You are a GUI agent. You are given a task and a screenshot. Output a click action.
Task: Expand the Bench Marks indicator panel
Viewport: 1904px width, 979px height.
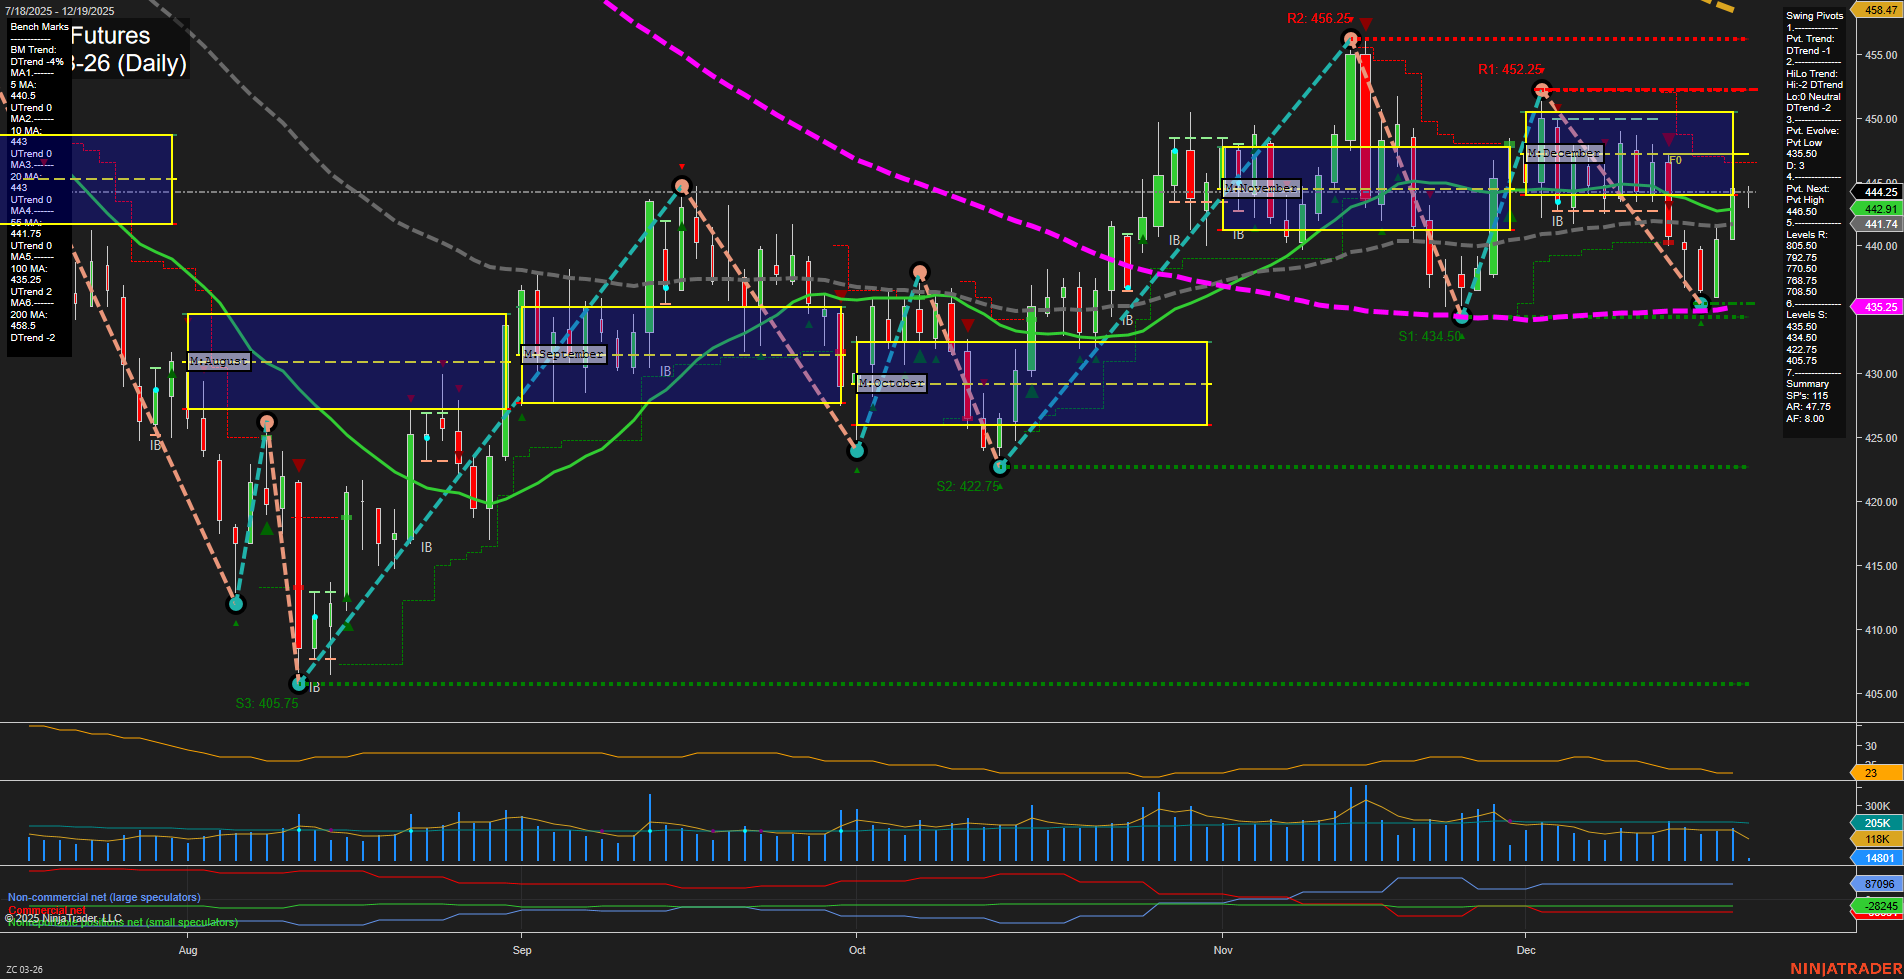click(x=38, y=27)
